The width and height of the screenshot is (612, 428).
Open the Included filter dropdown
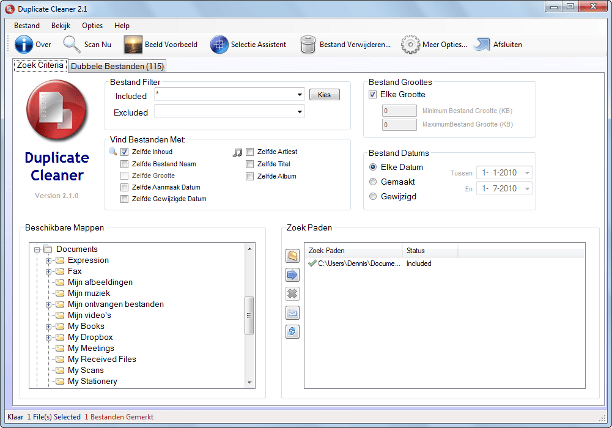pyautogui.click(x=299, y=94)
